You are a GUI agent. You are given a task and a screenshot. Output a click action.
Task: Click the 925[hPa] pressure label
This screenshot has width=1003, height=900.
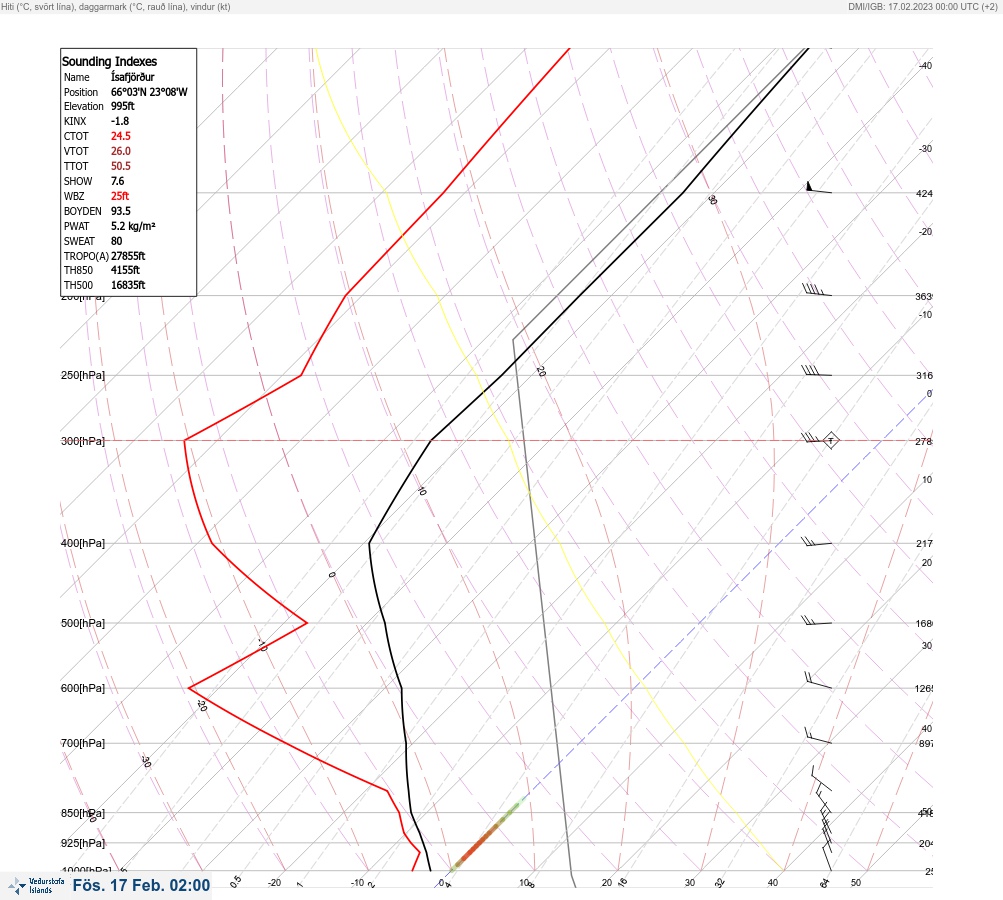tap(83, 843)
